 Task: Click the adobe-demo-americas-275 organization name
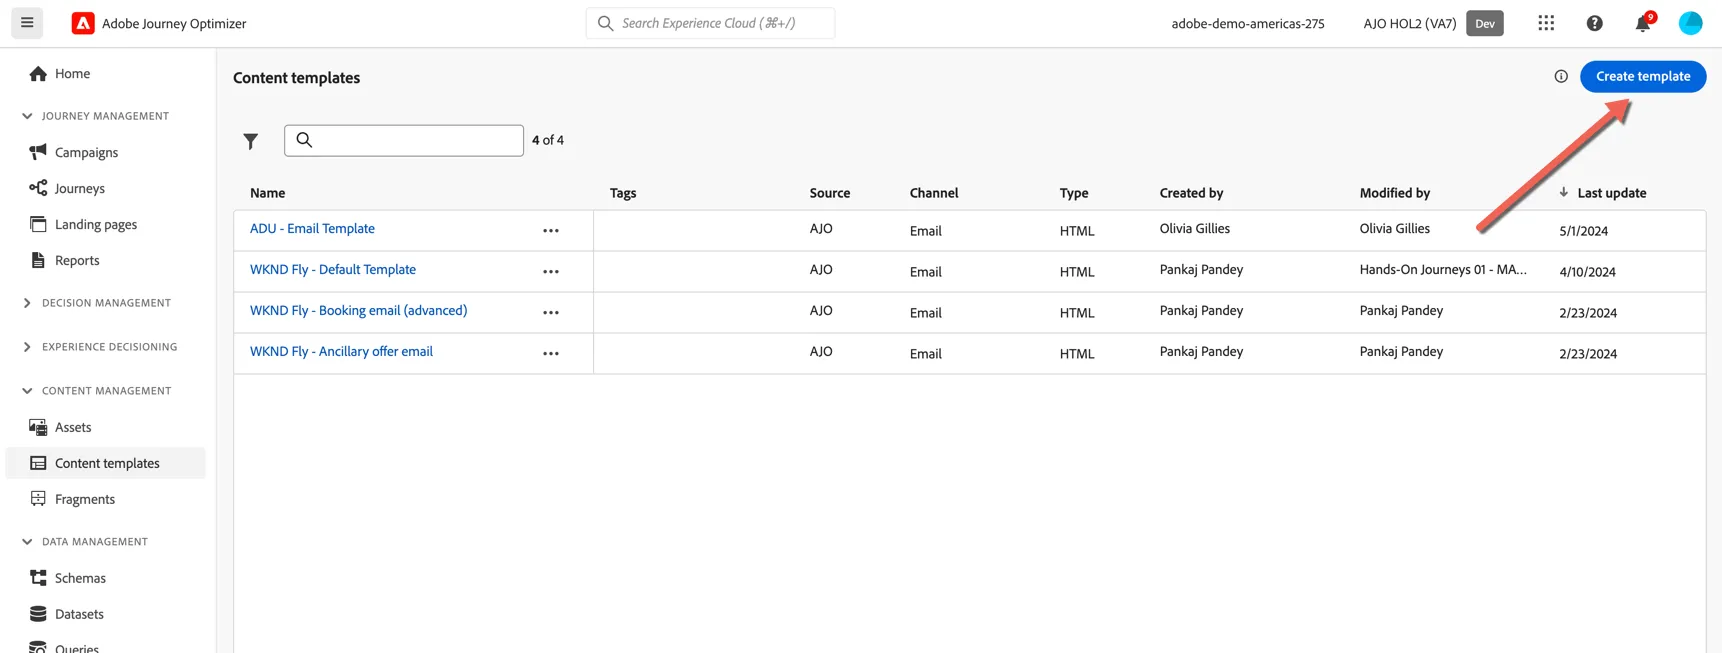tap(1248, 23)
